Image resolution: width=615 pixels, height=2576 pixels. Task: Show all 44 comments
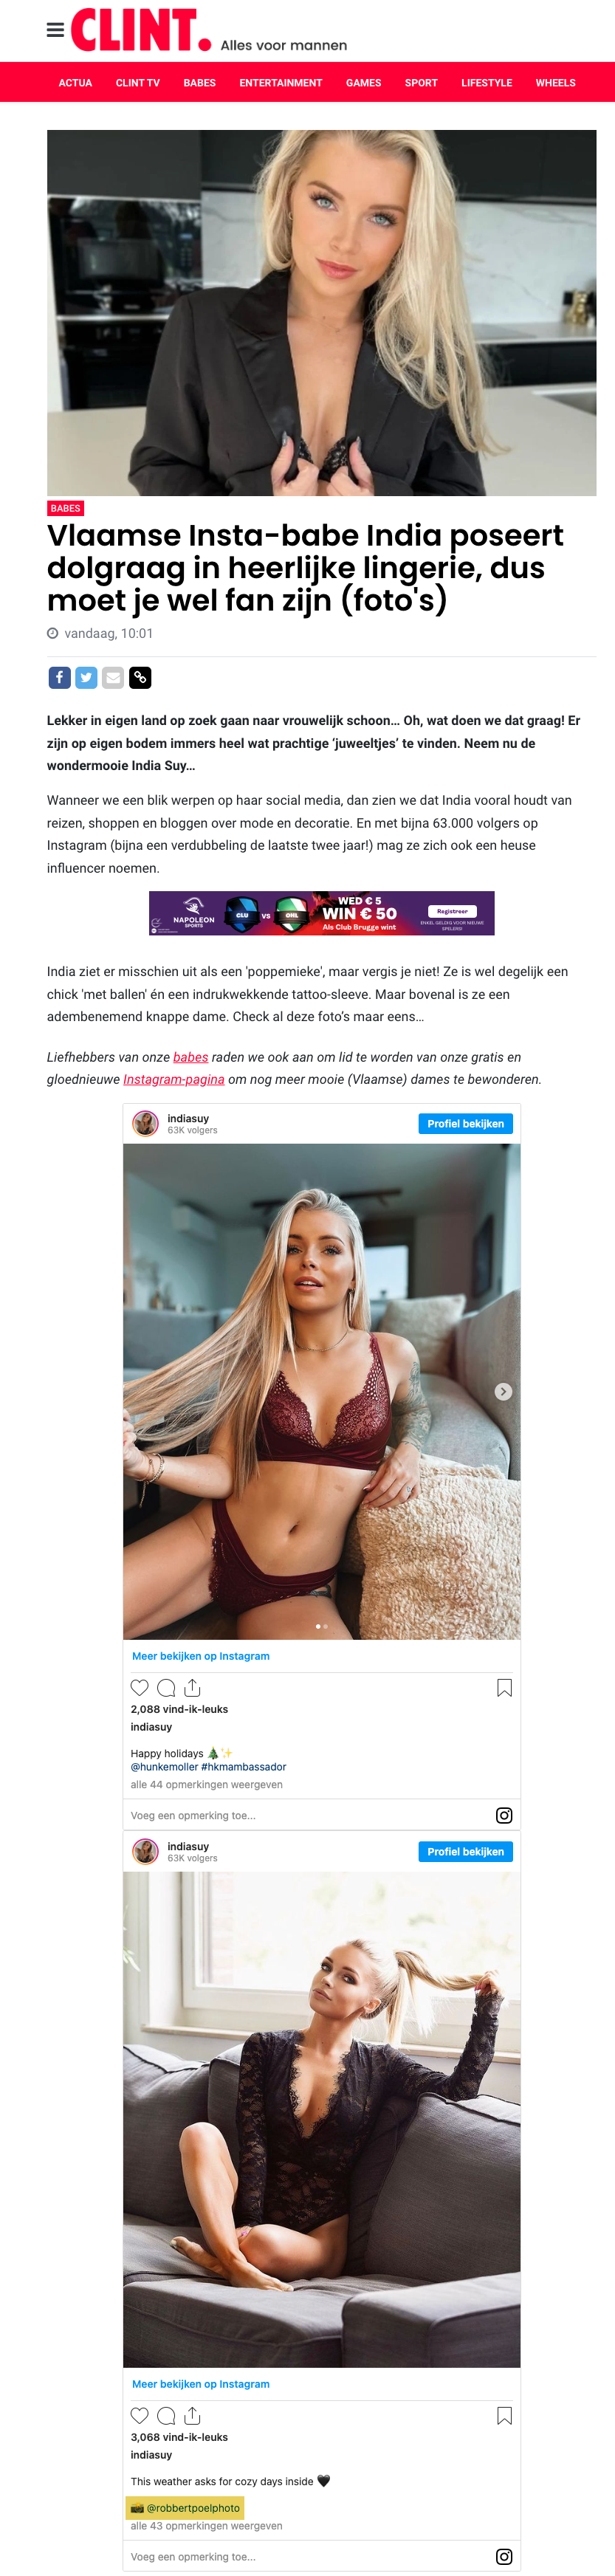[207, 1784]
